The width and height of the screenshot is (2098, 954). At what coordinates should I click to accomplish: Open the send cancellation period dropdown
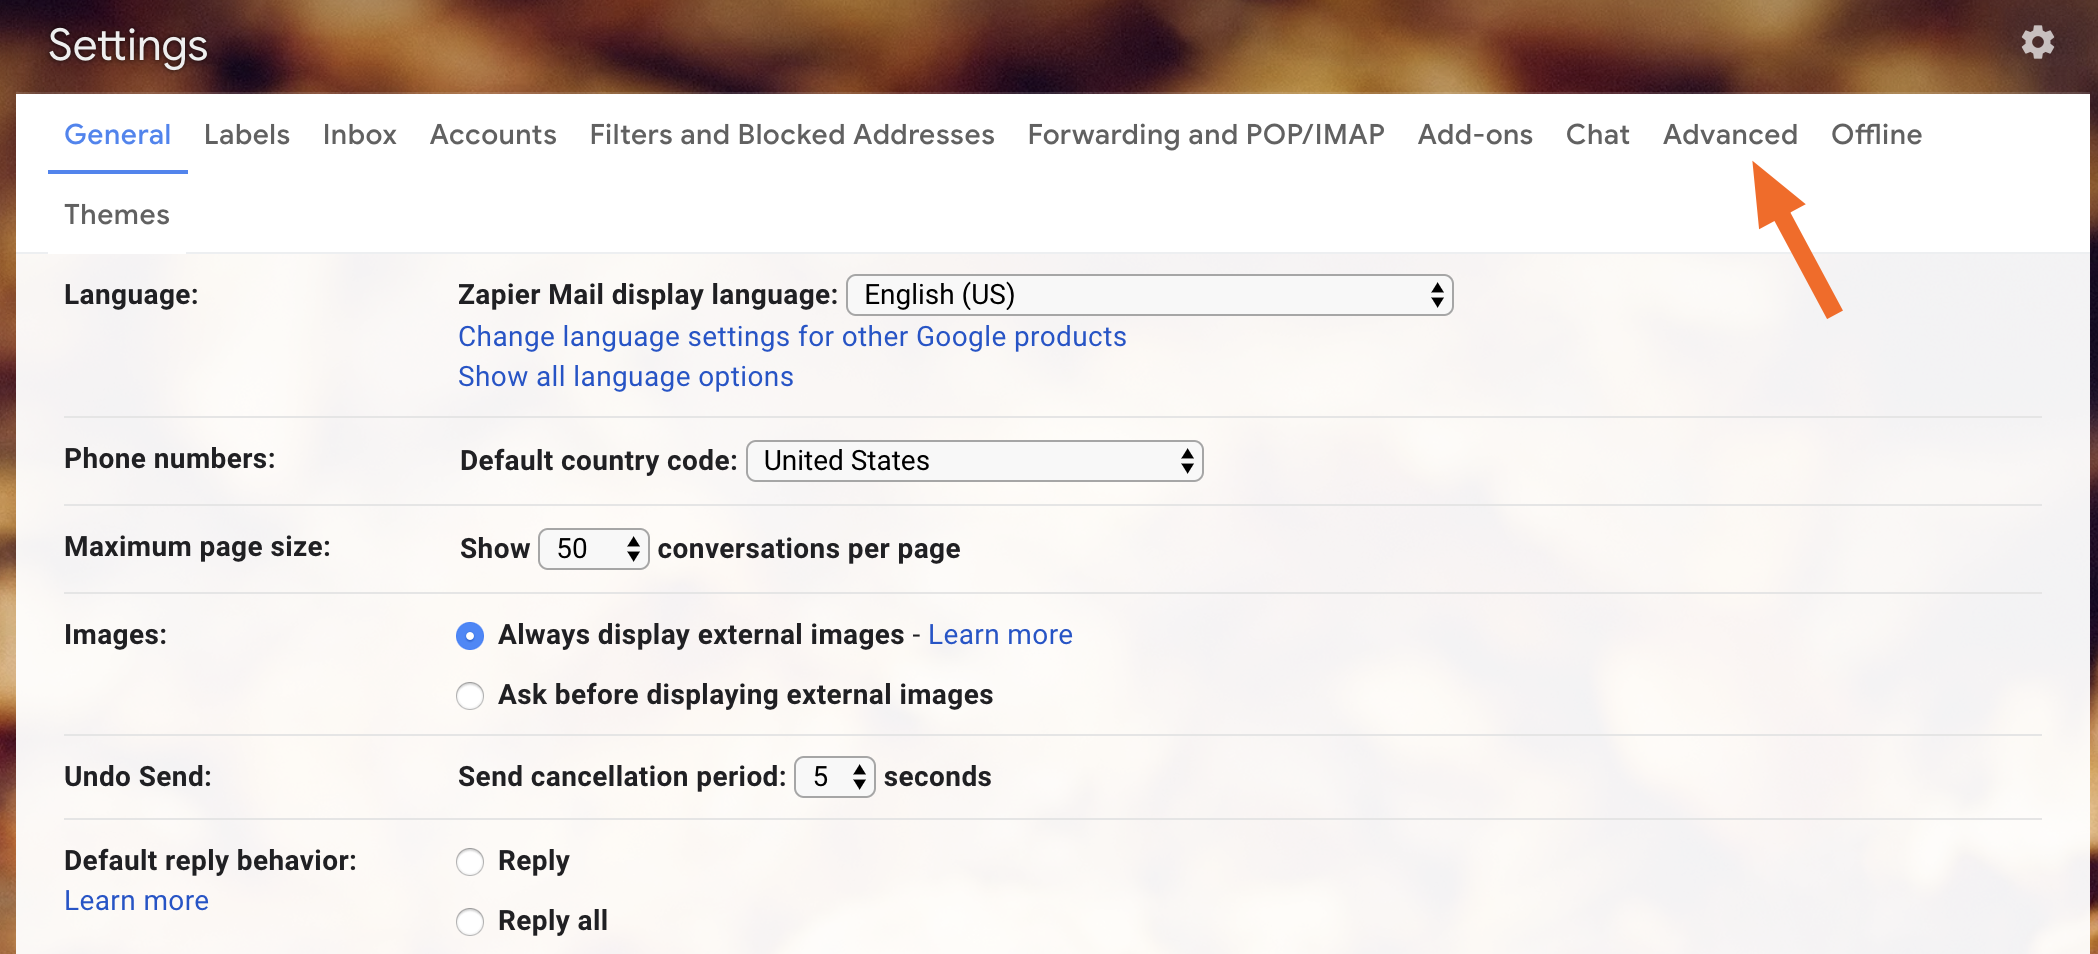[834, 777]
